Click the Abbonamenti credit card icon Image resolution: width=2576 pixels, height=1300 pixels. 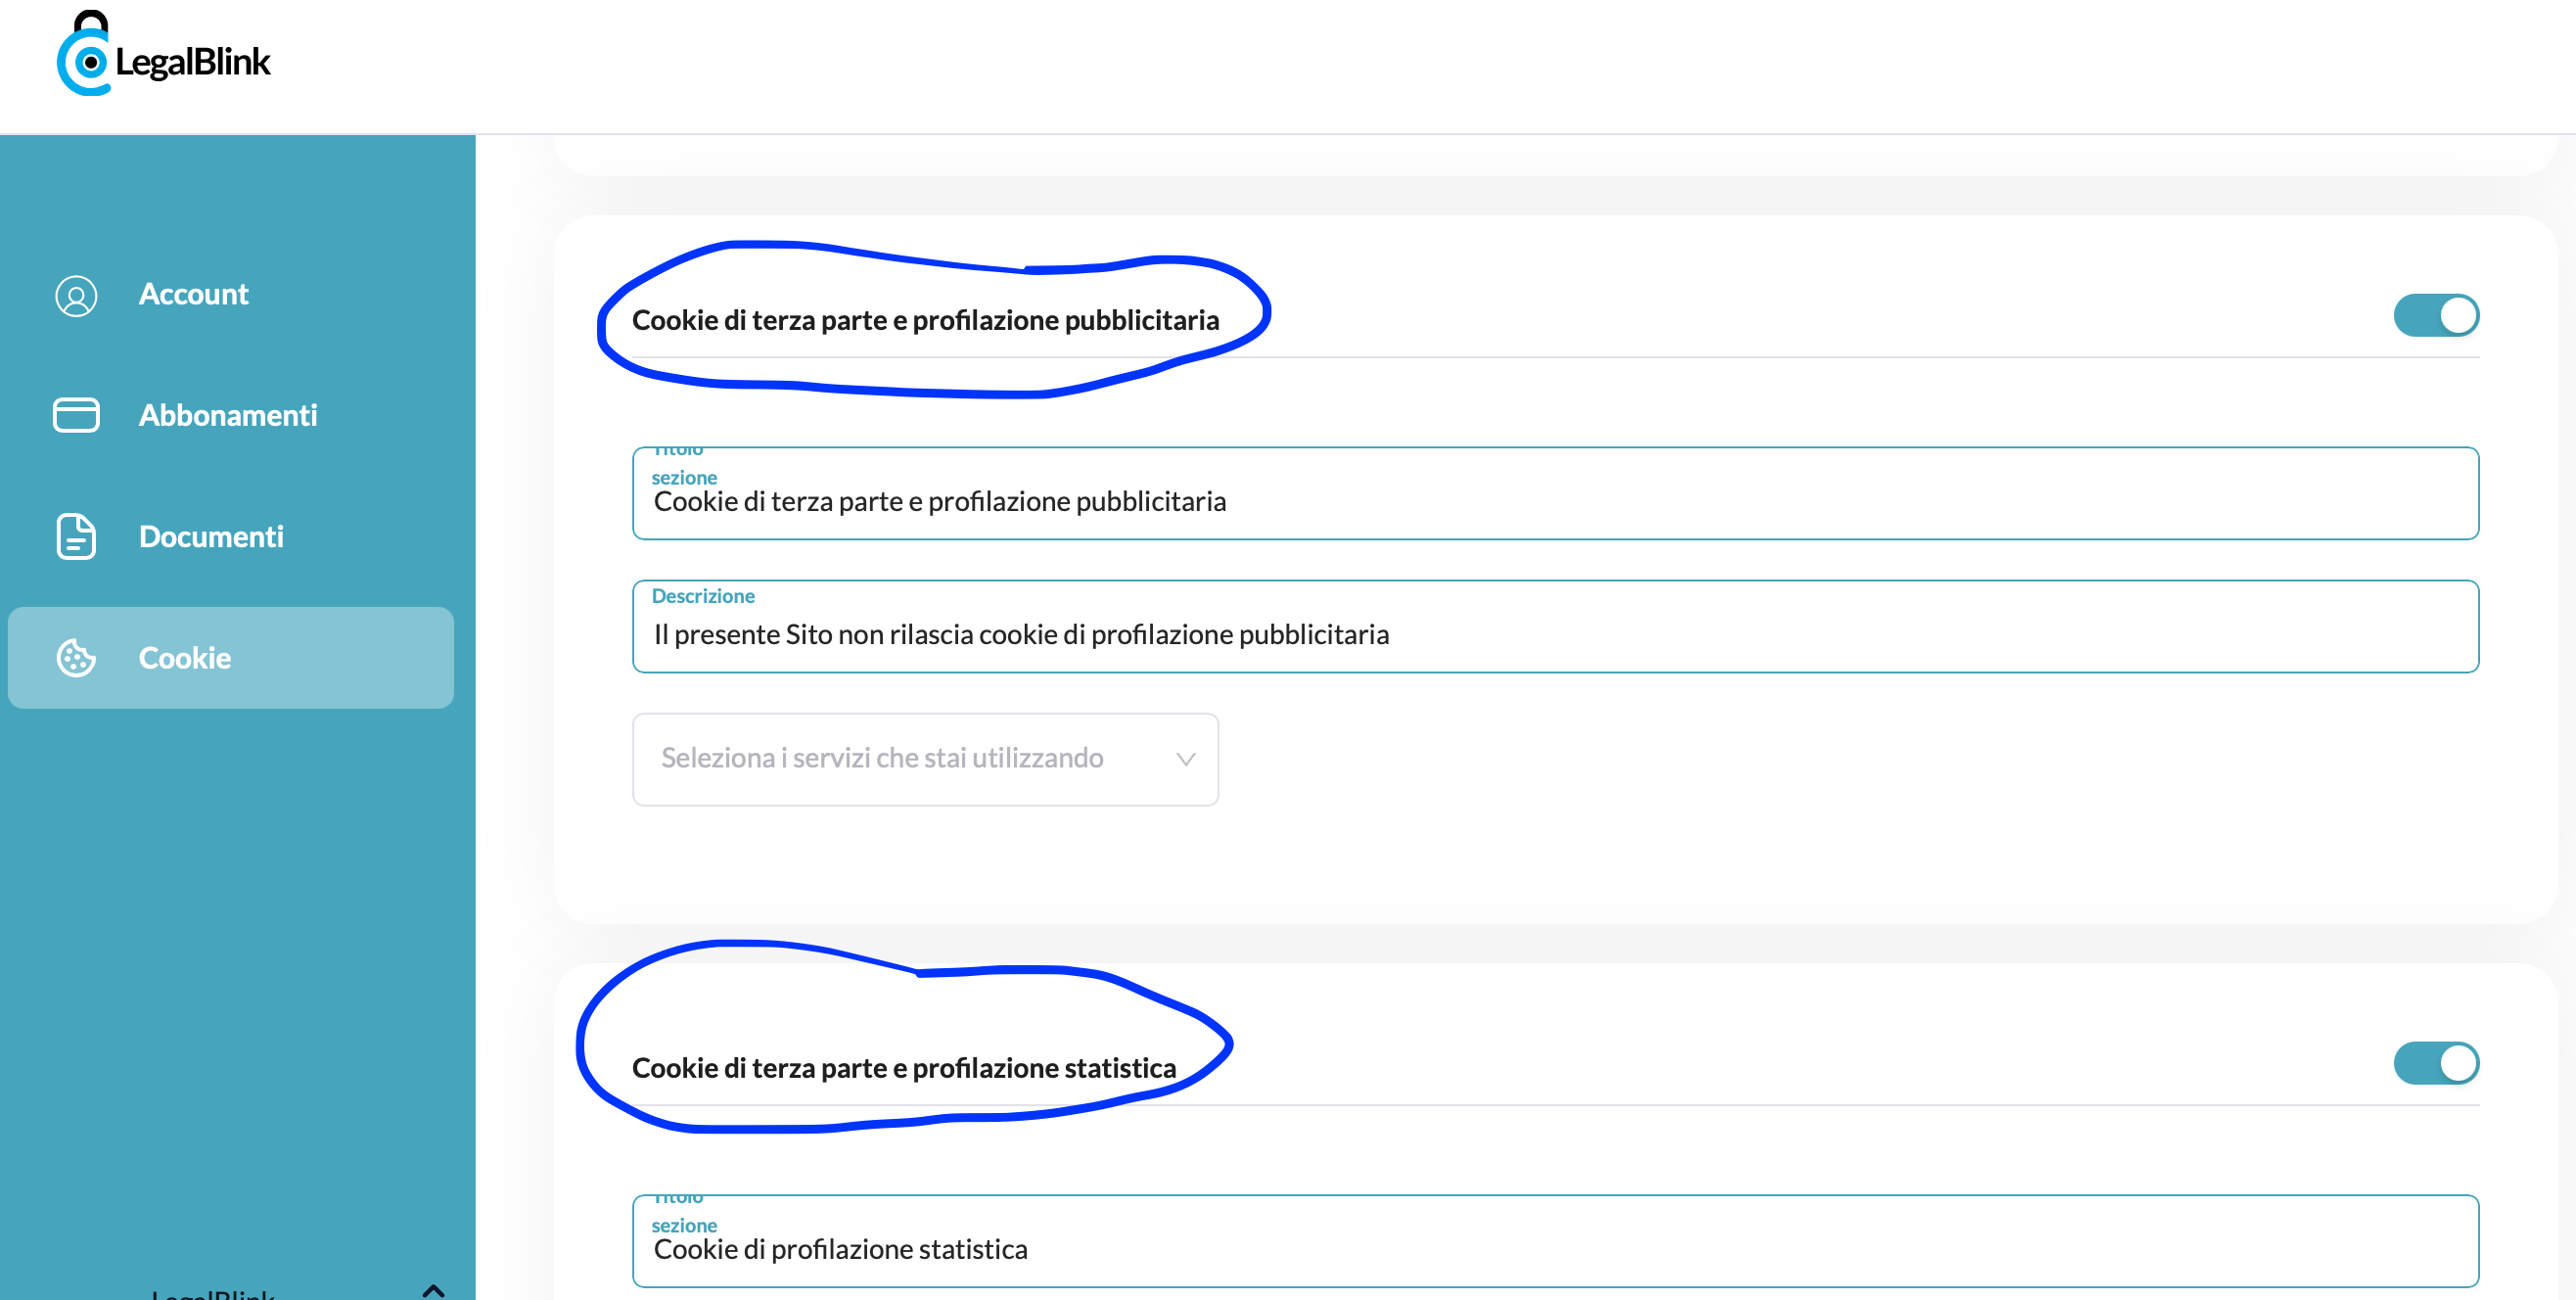click(x=76, y=414)
